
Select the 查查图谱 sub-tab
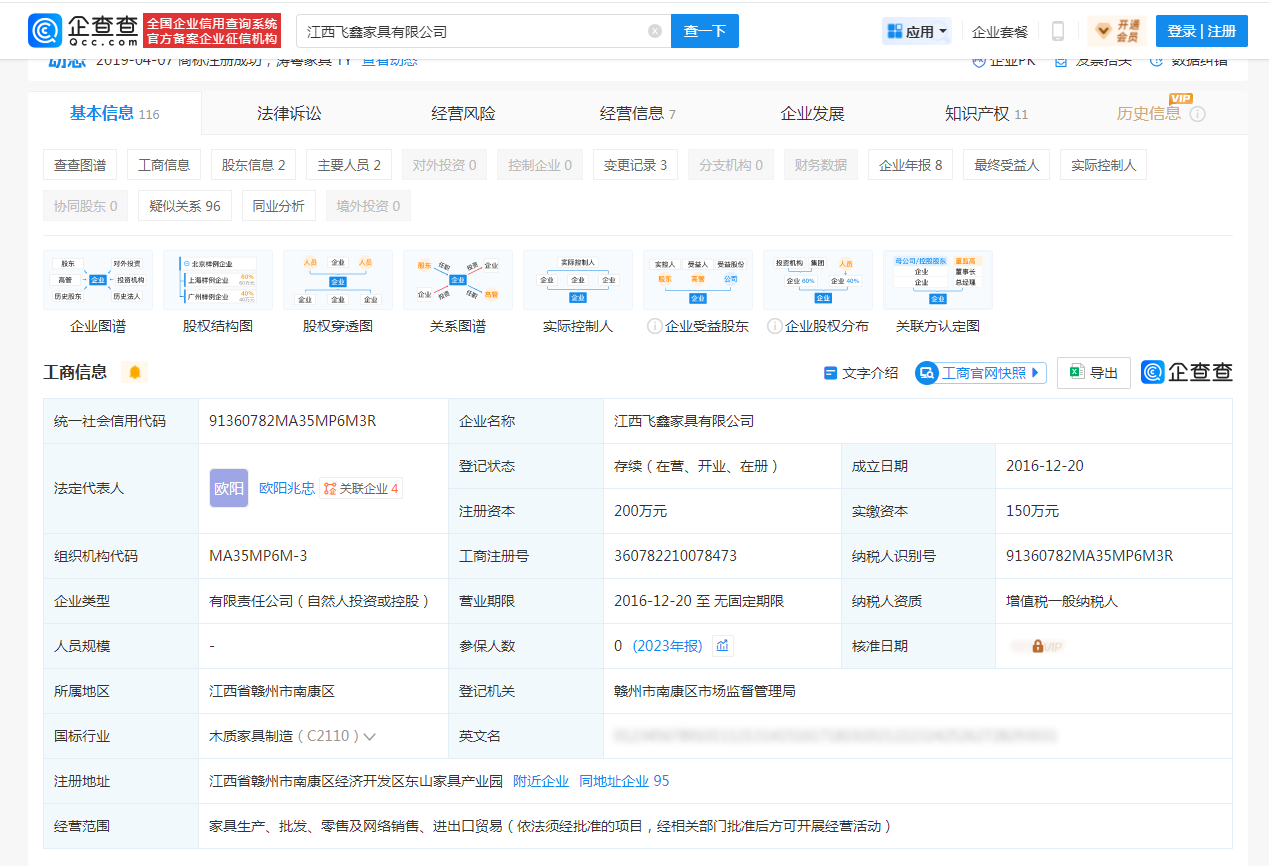pos(80,165)
